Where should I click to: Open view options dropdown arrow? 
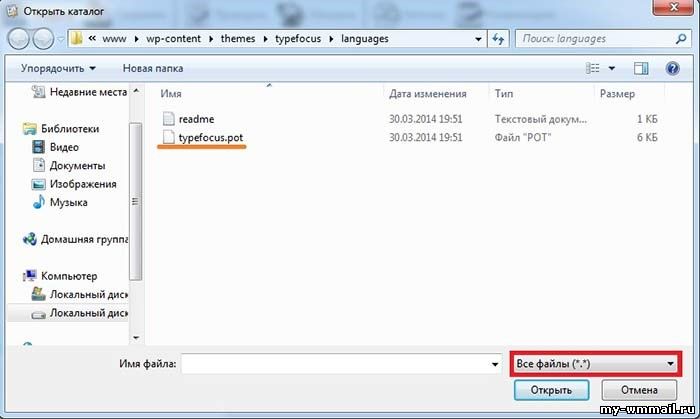click(612, 68)
